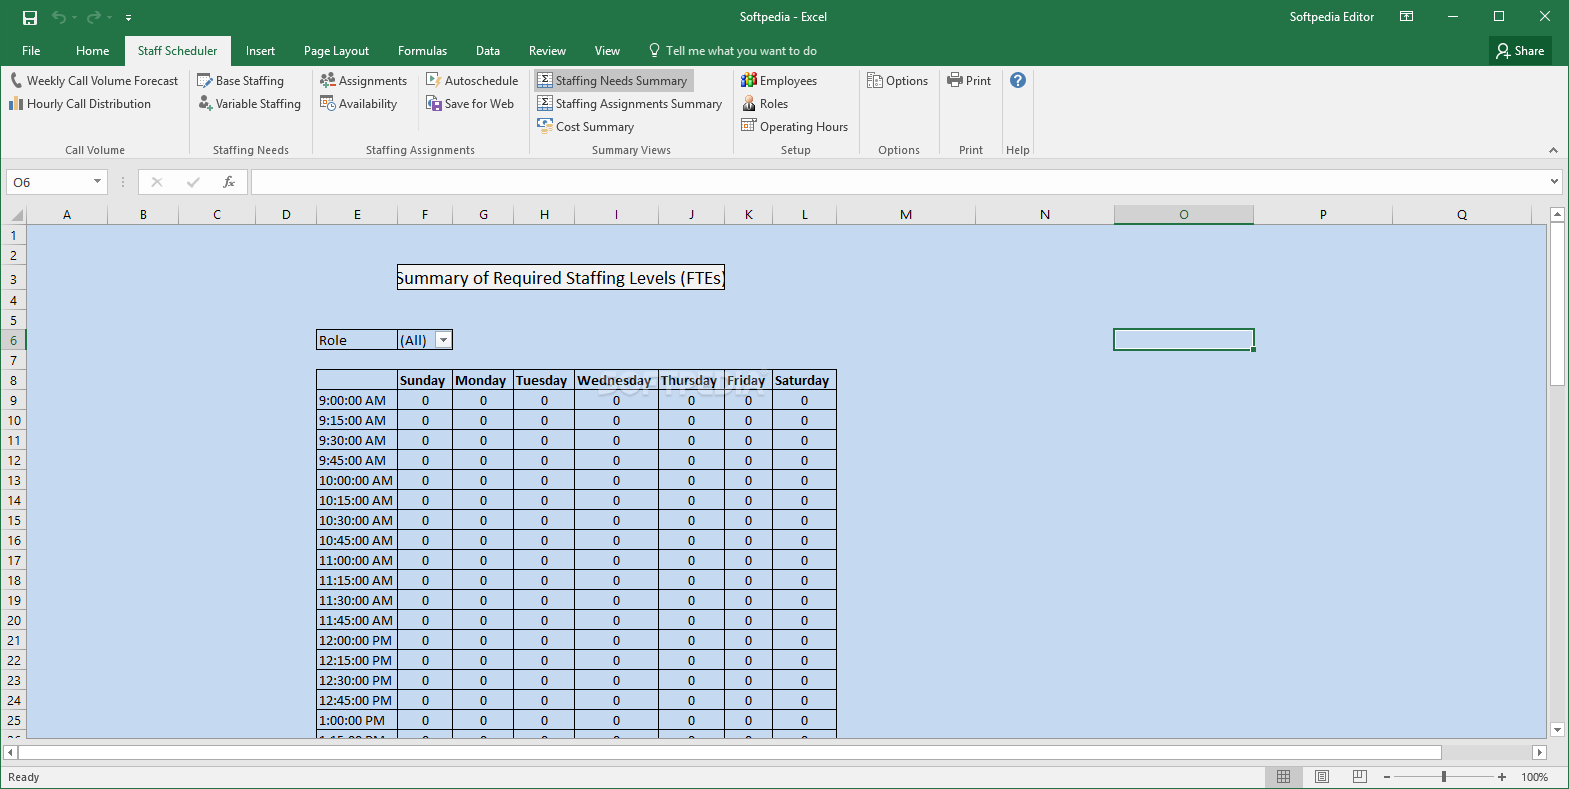Run Autoschedule command
This screenshot has height=789, width=1569.
pyautogui.click(x=472, y=81)
